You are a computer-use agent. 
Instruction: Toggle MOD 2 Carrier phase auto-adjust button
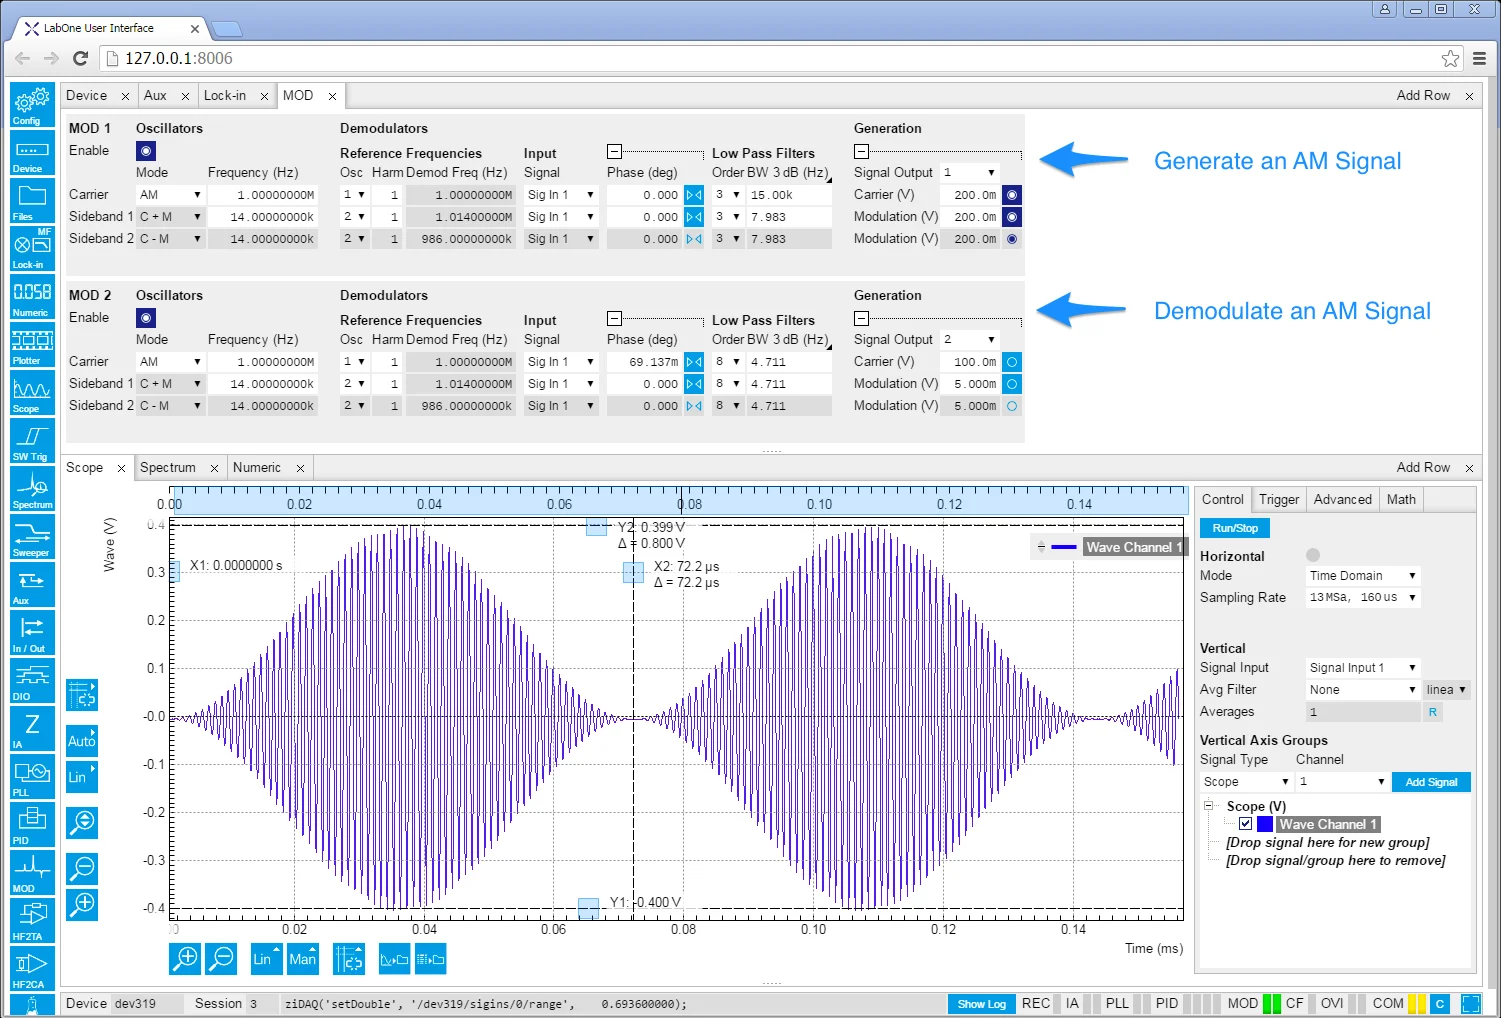tap(694, 362)
